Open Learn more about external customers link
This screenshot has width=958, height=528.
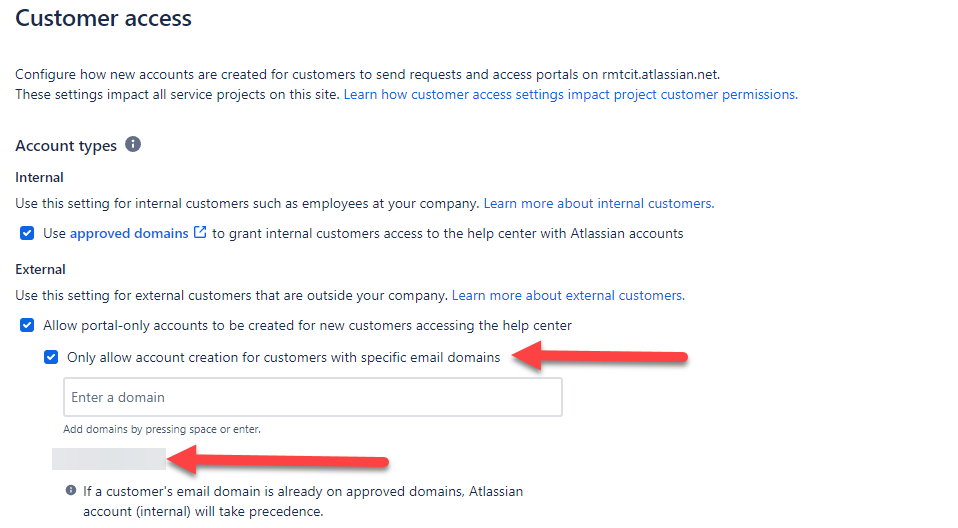[568, 295]
